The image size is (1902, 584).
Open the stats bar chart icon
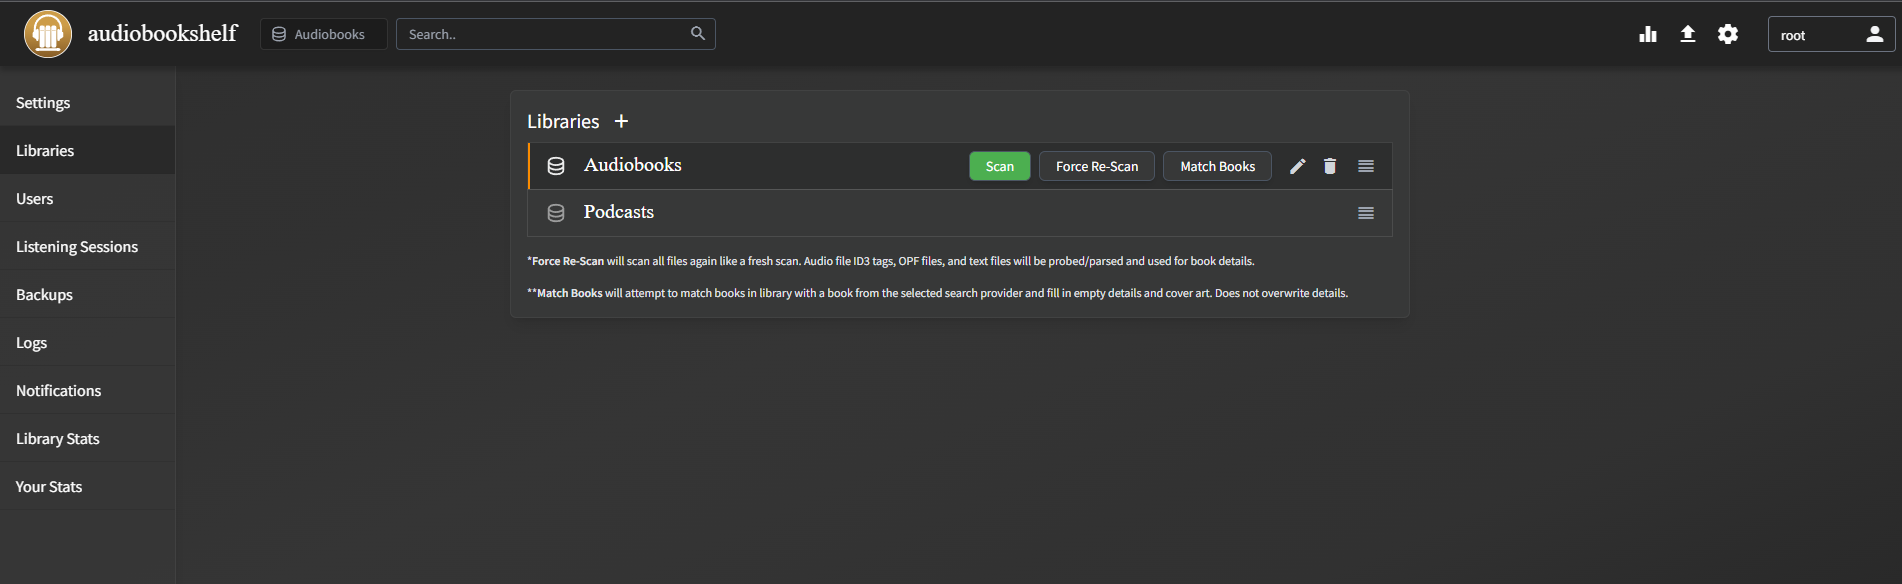[x=1648, y=35]
